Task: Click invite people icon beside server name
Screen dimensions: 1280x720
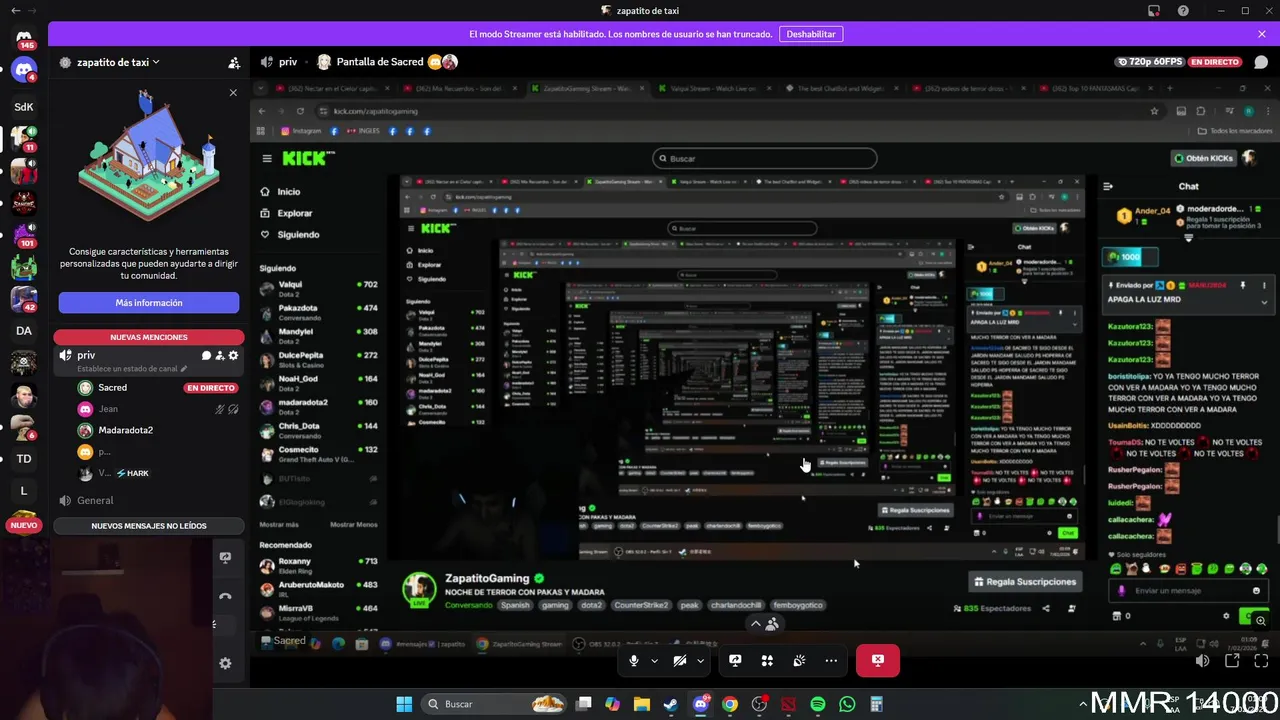Action: click(234, 63)
